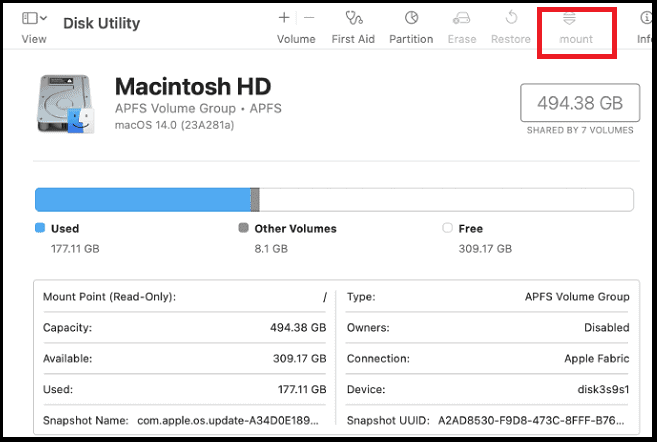657x442 pixels.
Task: Select the gray Other Volumes legend swatch
Action: point(244,228)
